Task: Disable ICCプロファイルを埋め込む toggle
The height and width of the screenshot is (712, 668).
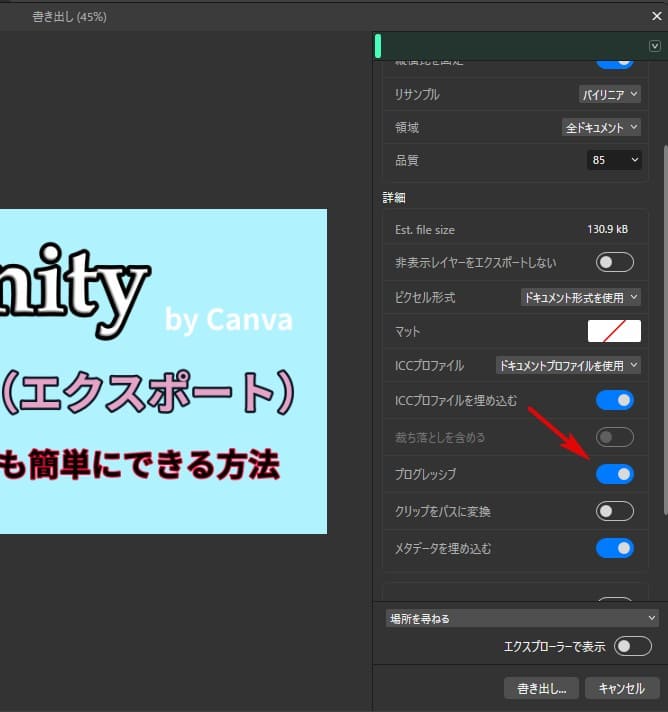Action: click(x=615, y=401)
